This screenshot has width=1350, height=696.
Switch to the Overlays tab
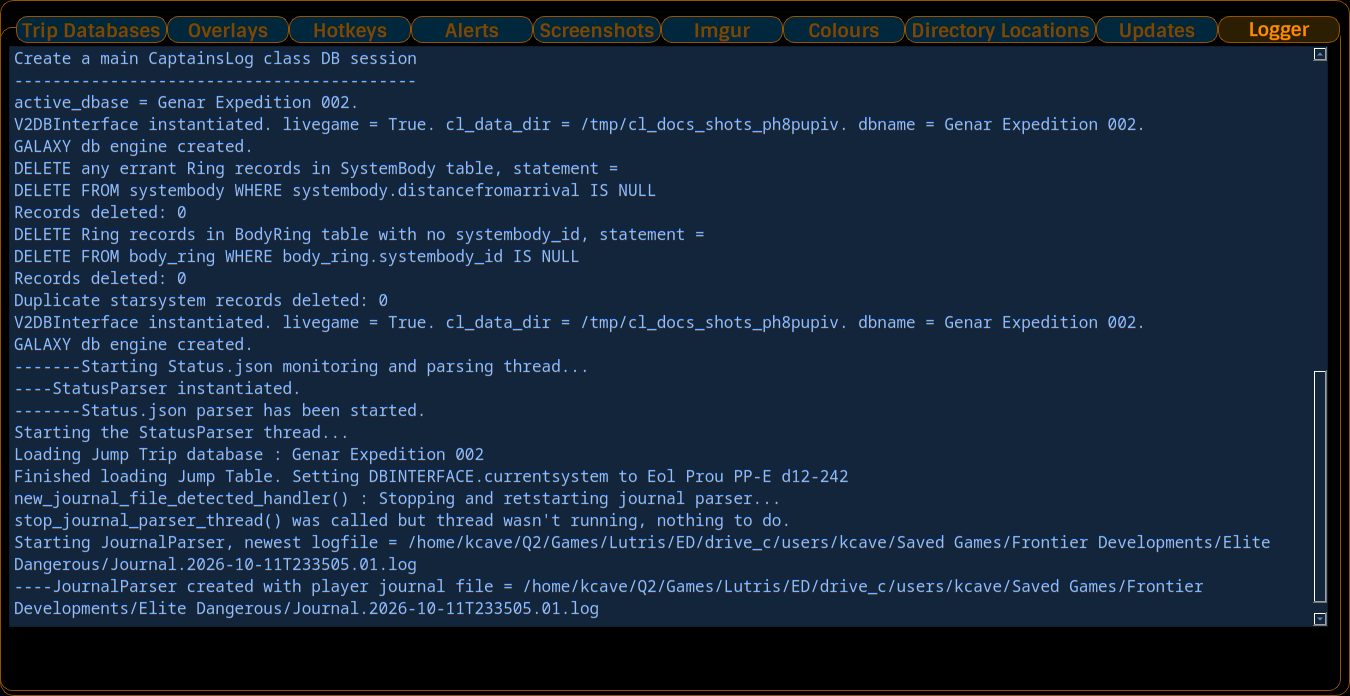pyautogui.click(x=228, y=30)
